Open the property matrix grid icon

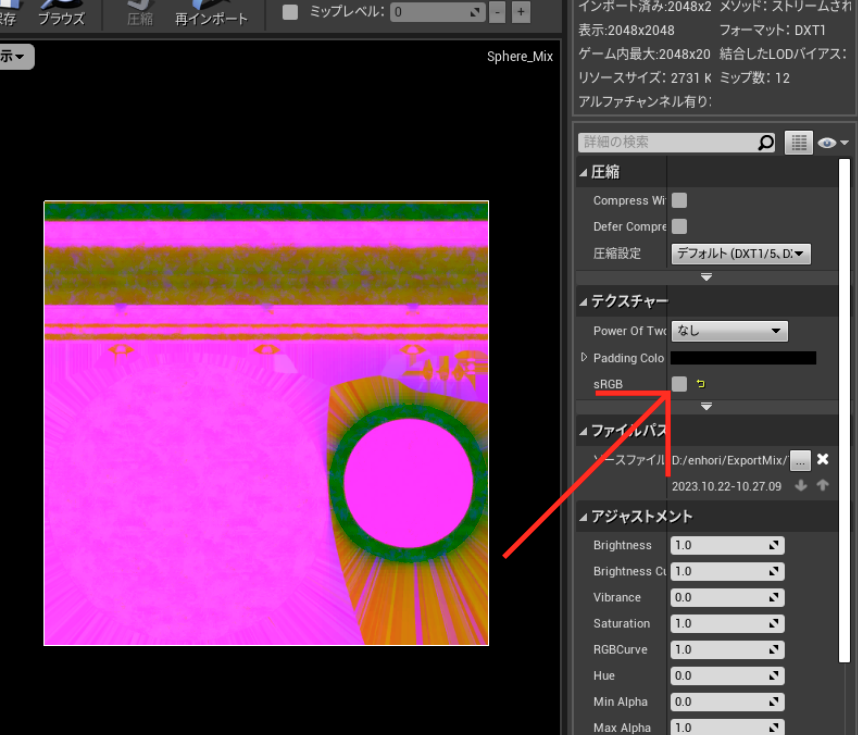(x=798, y=143)
